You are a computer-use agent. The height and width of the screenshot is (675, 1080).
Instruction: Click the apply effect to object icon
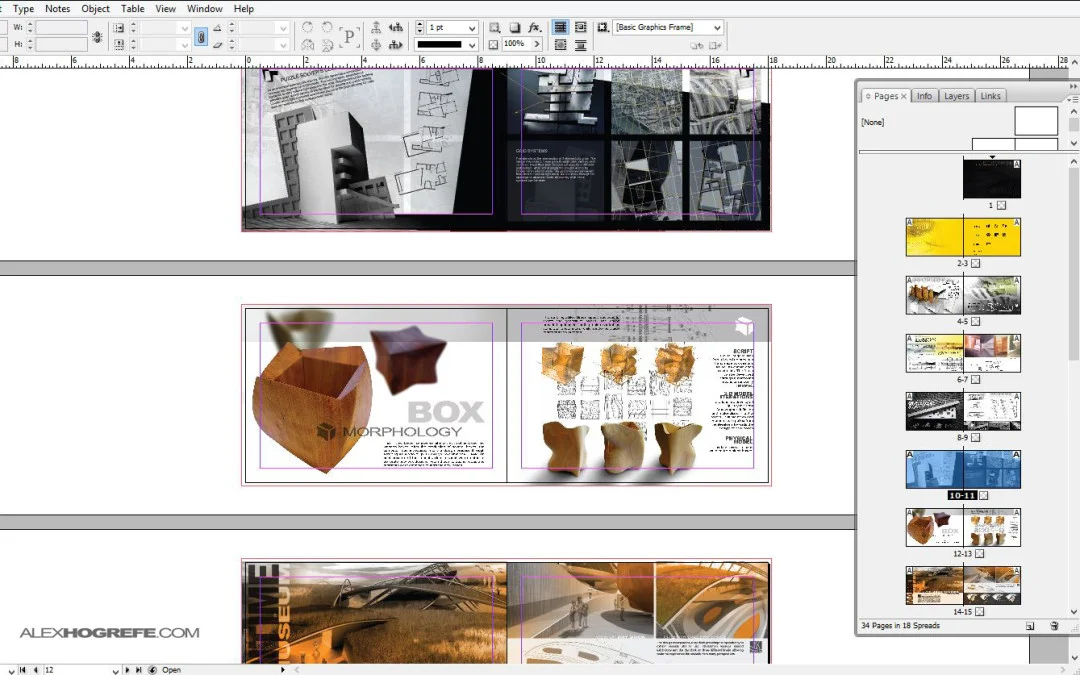point(495,27)
